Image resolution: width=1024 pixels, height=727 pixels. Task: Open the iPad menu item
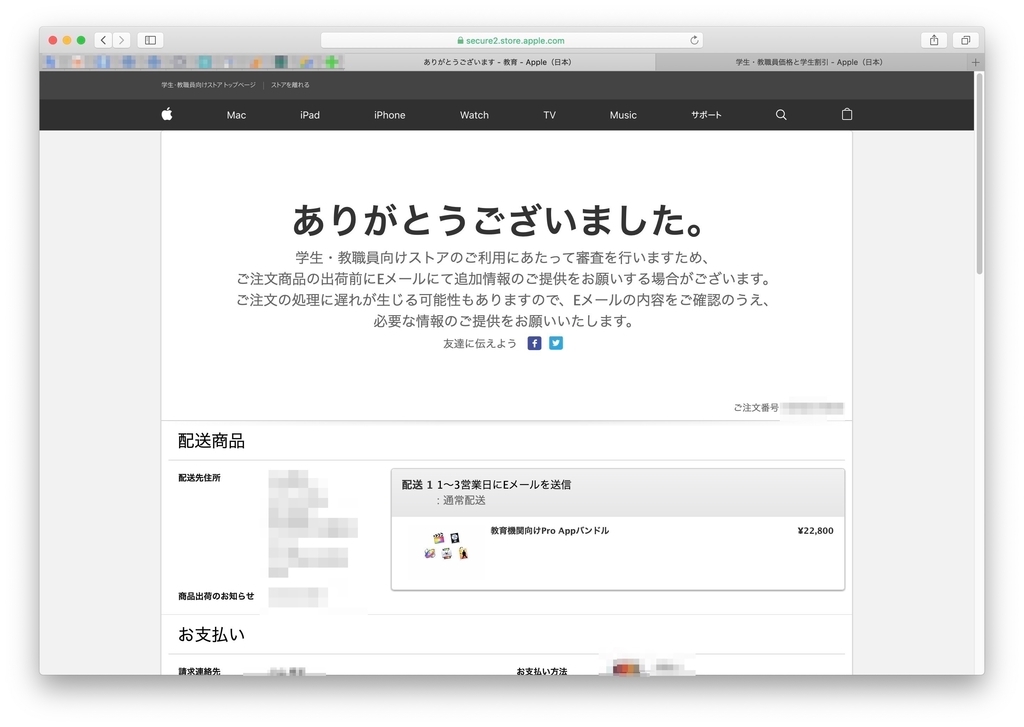[310, 115]
